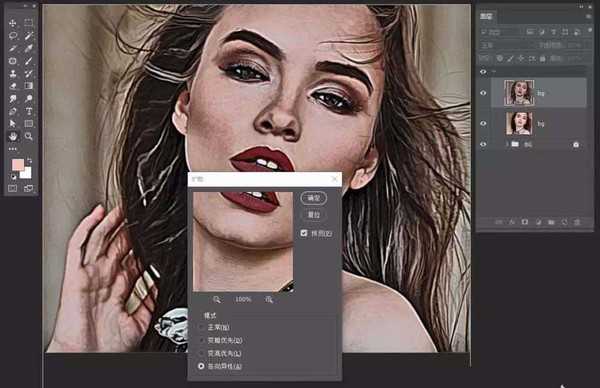Select the Path Selection arrow tool
The image size is (600, 388).
pyautogui.click(x=13, y=123)
